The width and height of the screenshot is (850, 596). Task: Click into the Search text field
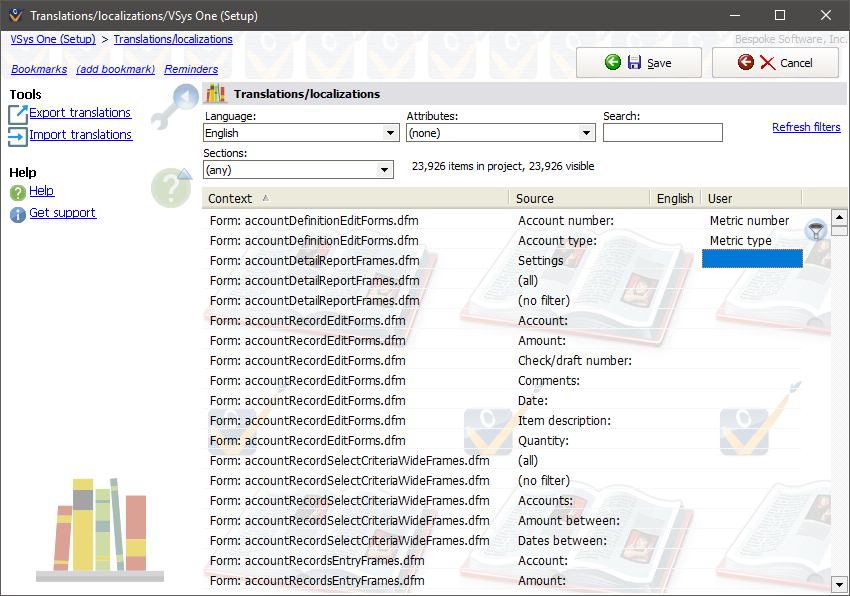(x=662, y=133)
